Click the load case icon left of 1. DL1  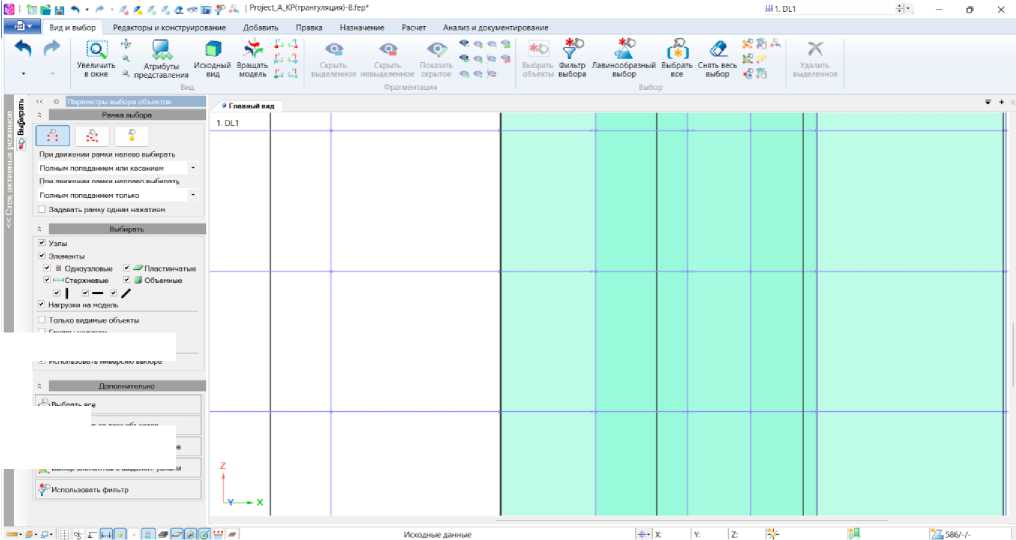click(769, 9)
